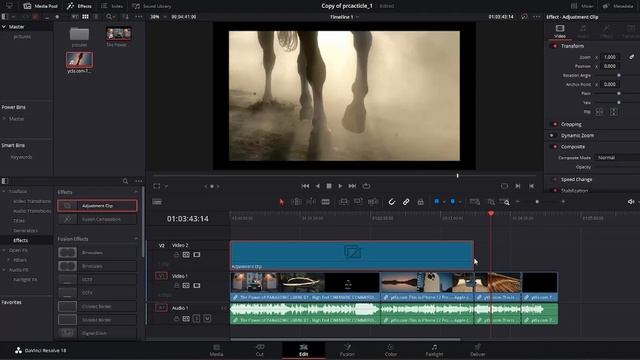Open the blue marker color dropdown

pyautogui.click(x=460, y=202)
